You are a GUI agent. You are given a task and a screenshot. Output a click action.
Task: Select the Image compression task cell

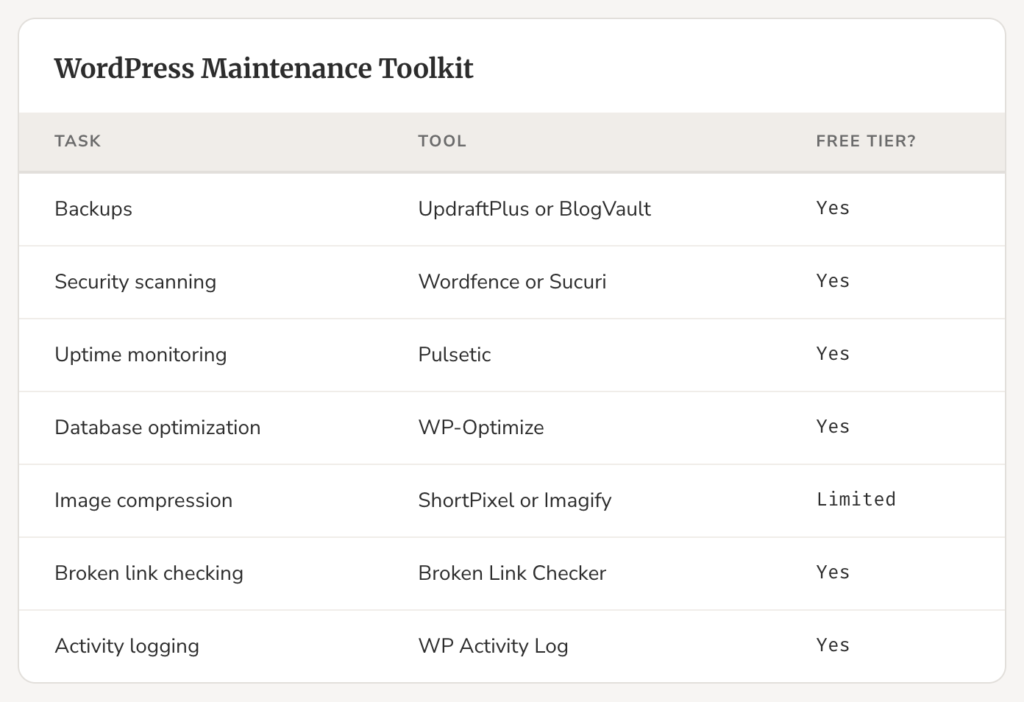click(x=143, y=501)
